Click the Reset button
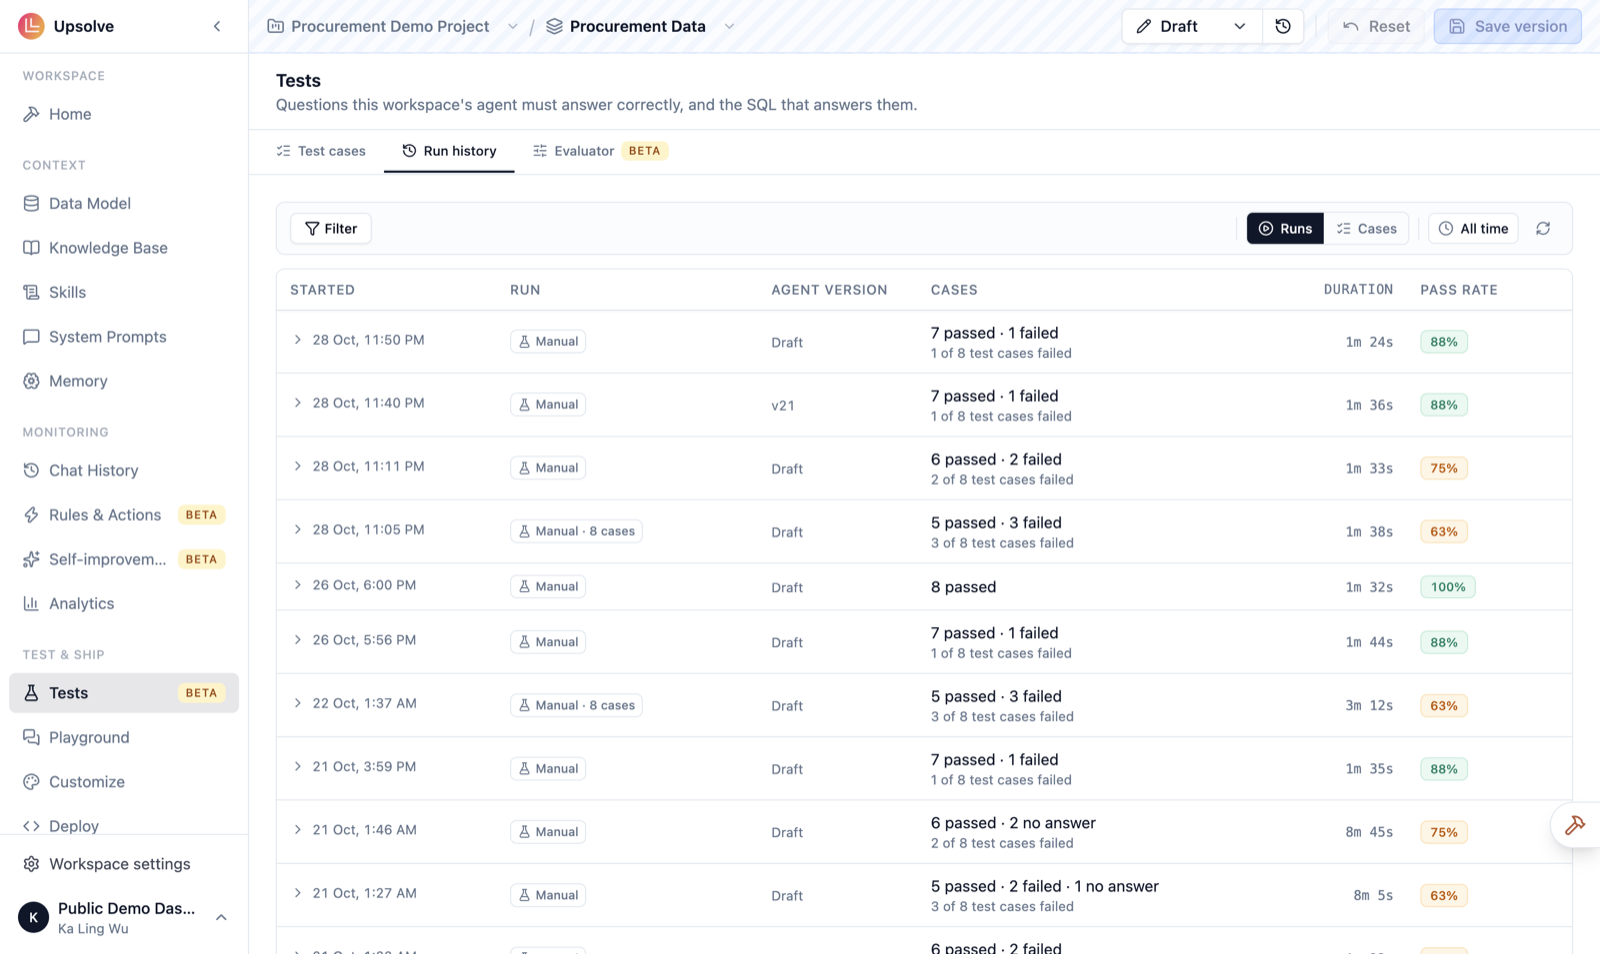The image size is (1600, 954). (1376, 26)
